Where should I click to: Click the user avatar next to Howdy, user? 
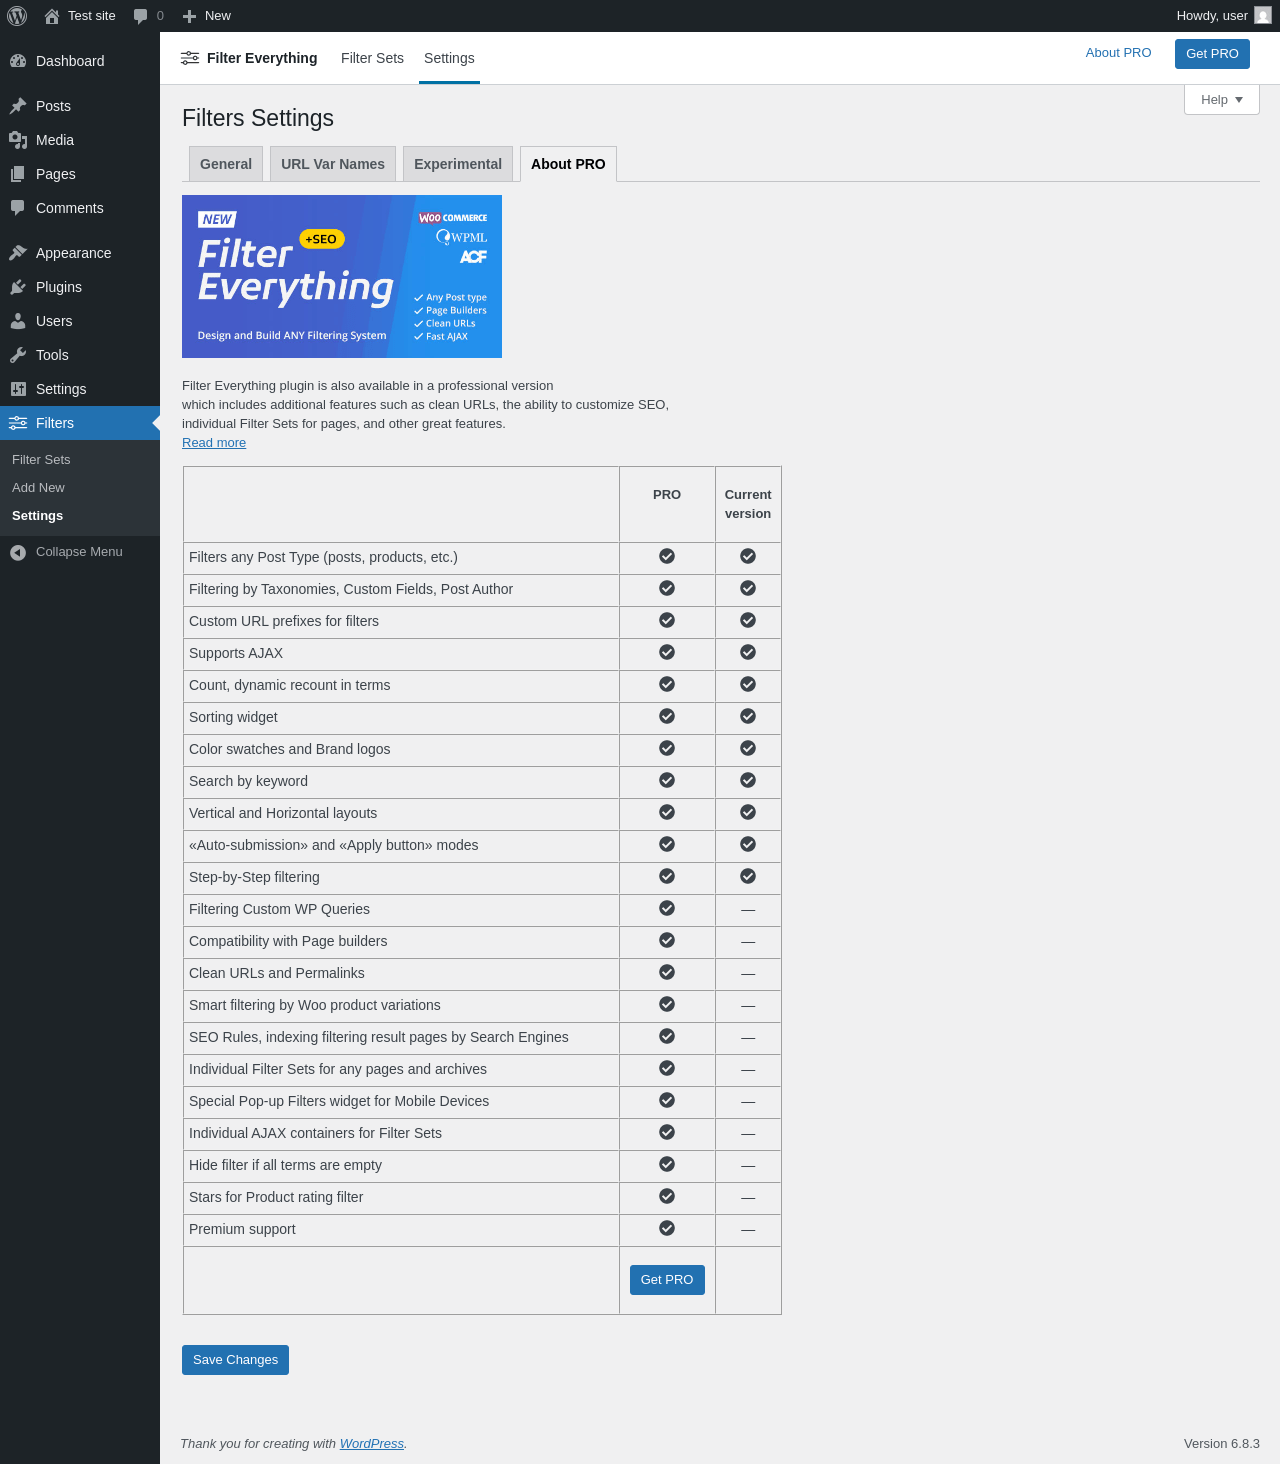pyautogui.click(x=1263, y=16)
